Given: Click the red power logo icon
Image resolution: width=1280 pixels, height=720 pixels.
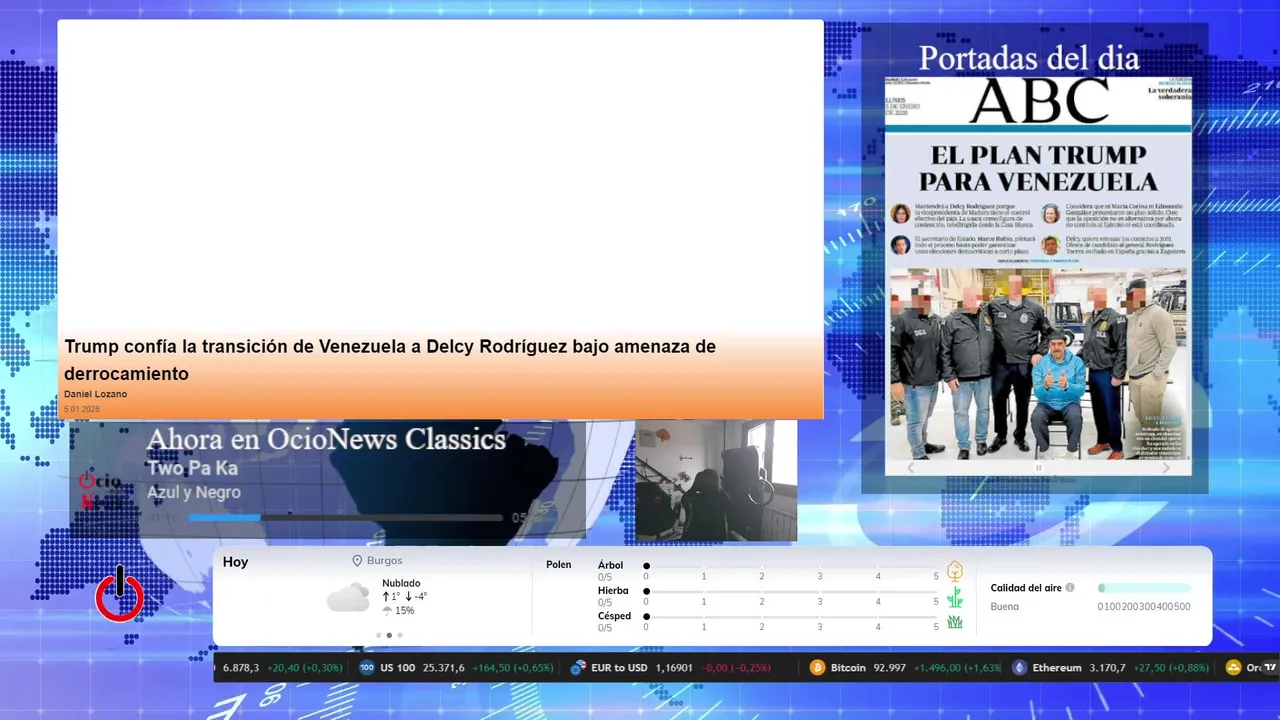Looking at the screenshot, I should point(120,594).
